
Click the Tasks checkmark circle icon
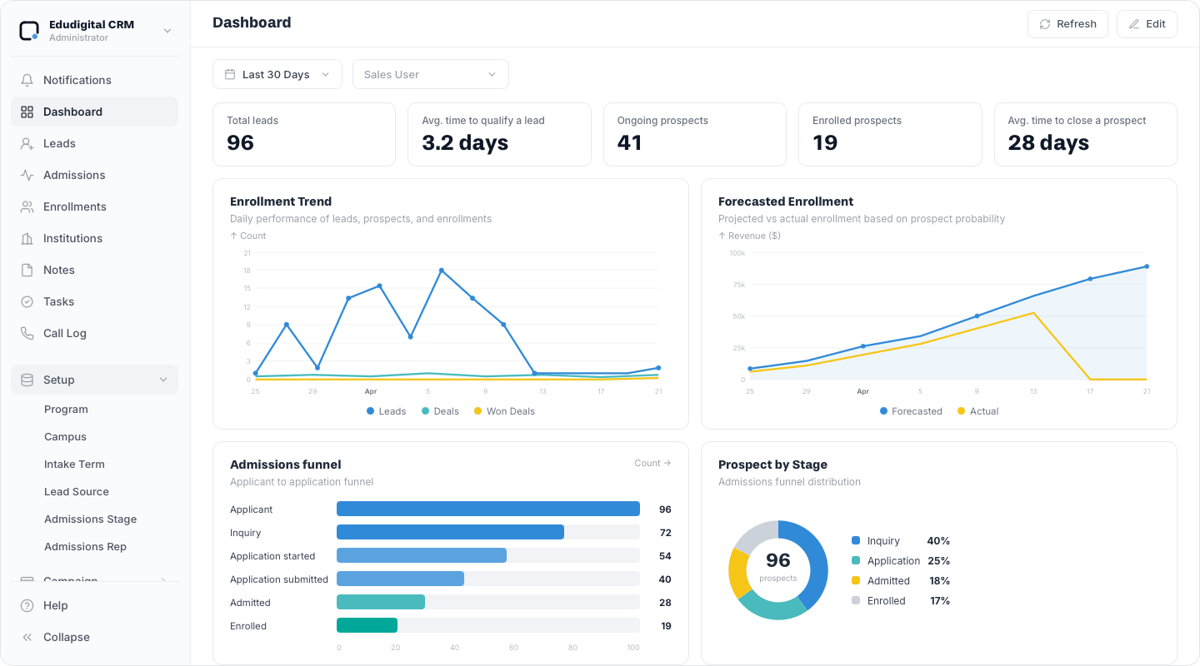pos(27,302)
